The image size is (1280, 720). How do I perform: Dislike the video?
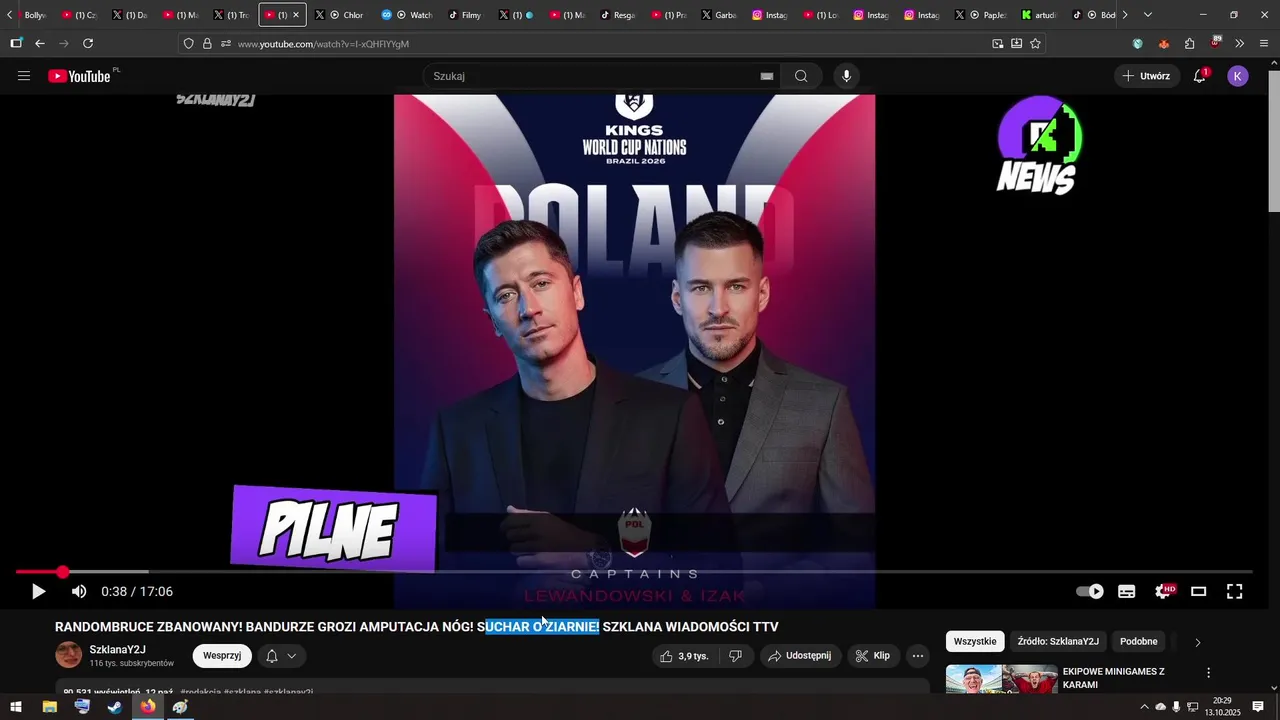[x=735, y=656]
